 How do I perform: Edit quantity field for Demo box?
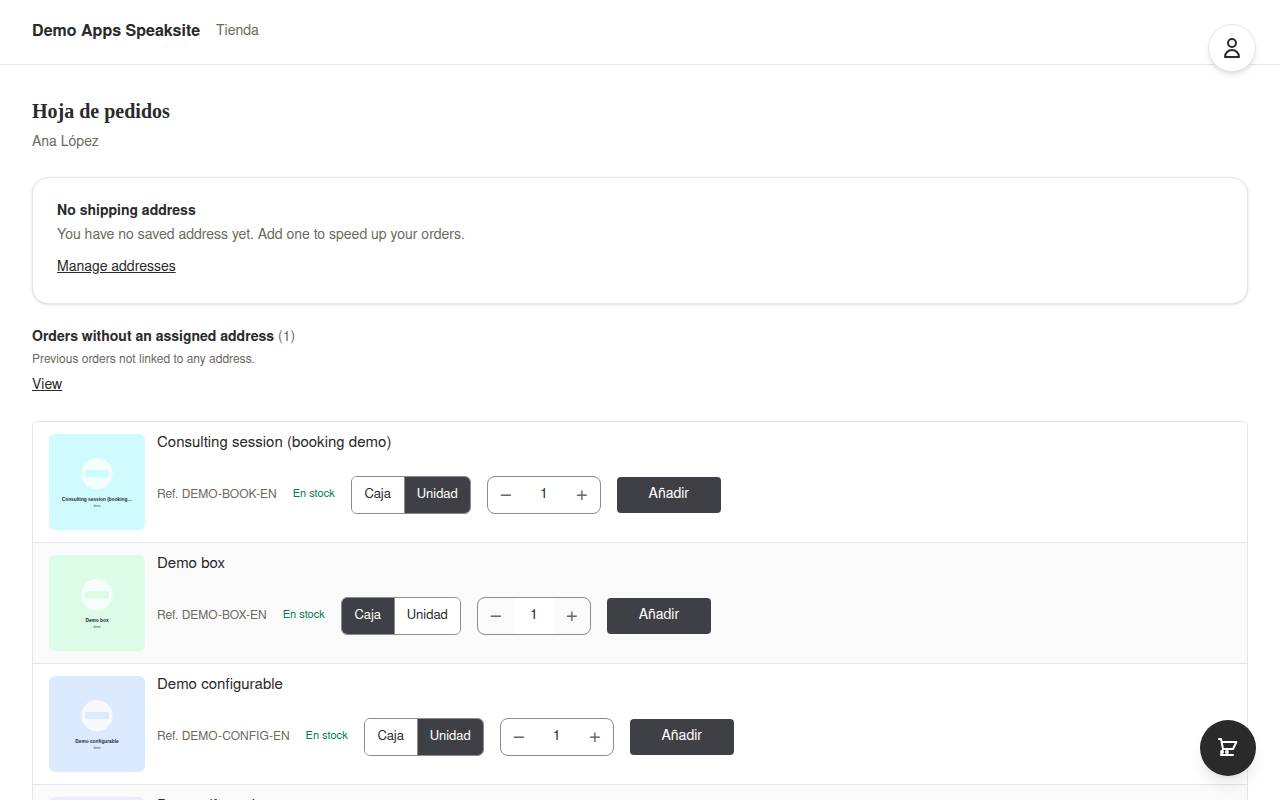(x=534, y=616)
